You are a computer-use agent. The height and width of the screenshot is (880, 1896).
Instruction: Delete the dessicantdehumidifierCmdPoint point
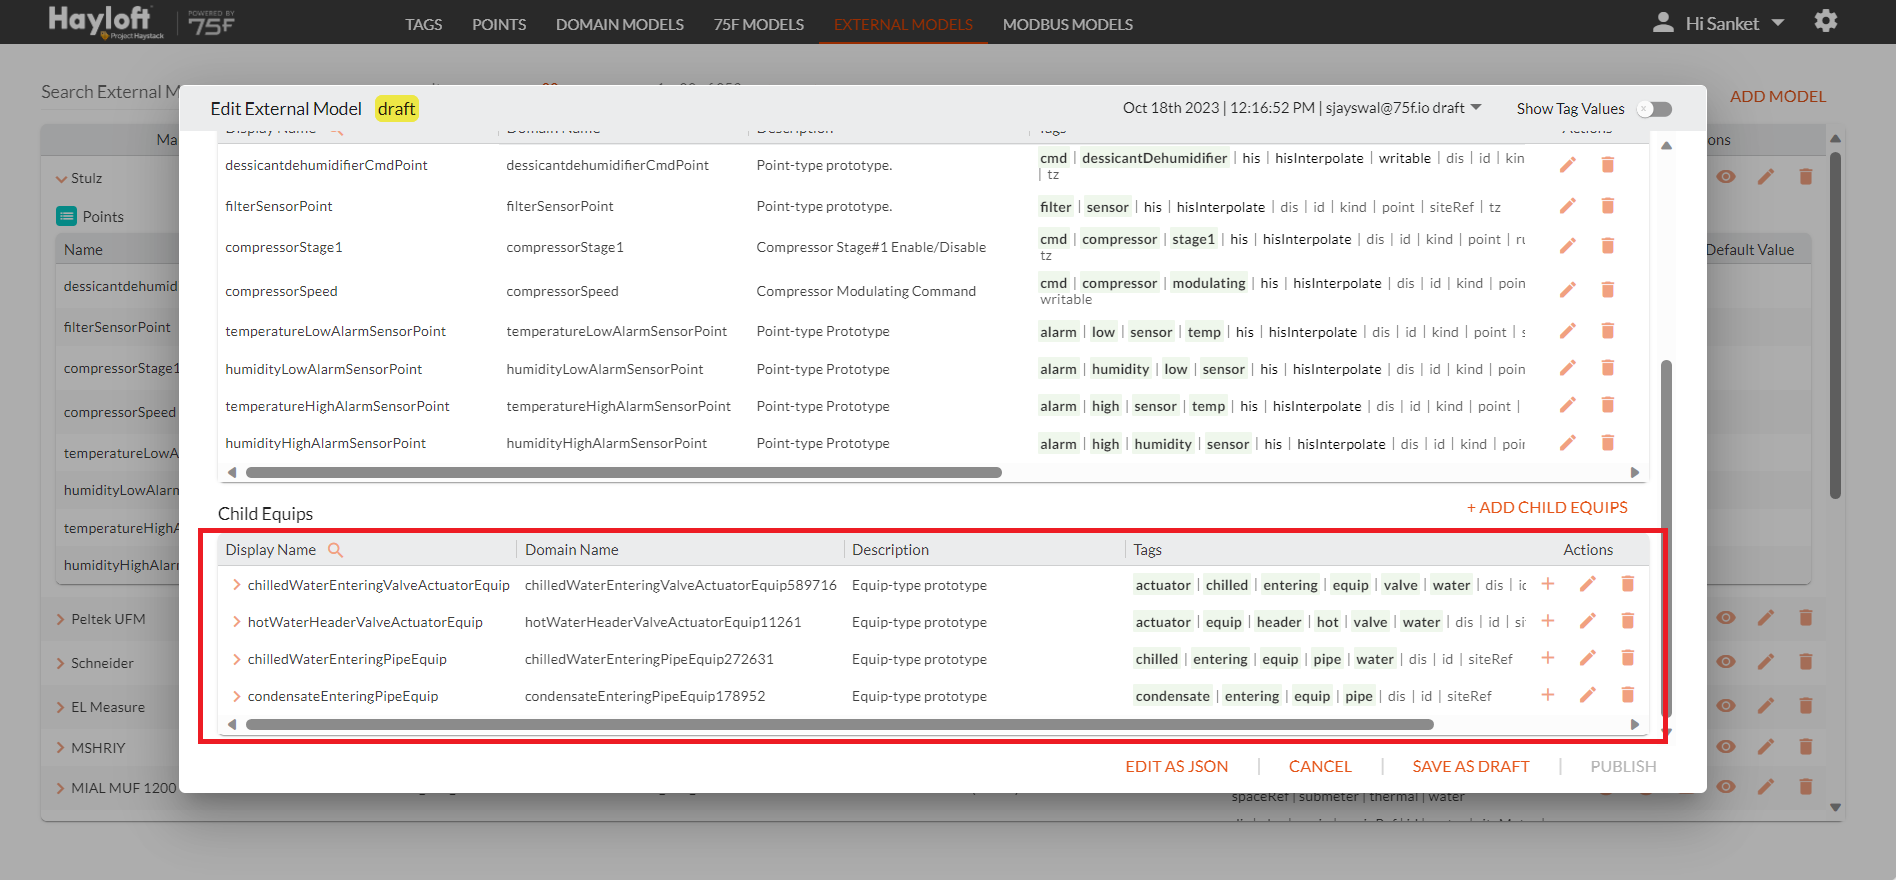tap(1607, 165)
